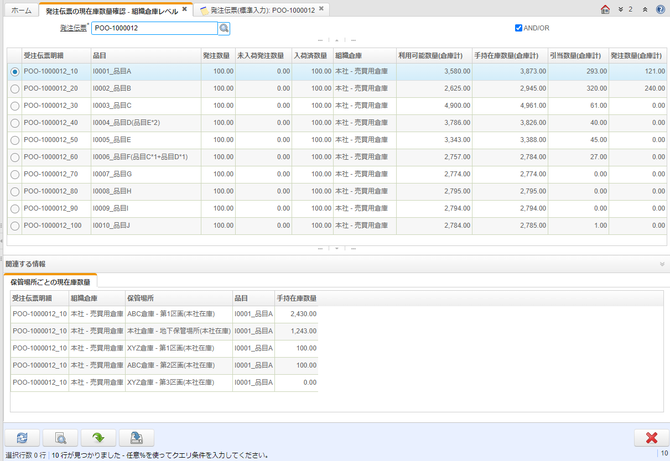Image resolution: width=670 pixels, height=461 pixels.
Task: Click the 4,961.00 on-hand quantity cell
Action: [x=510, y=106]
